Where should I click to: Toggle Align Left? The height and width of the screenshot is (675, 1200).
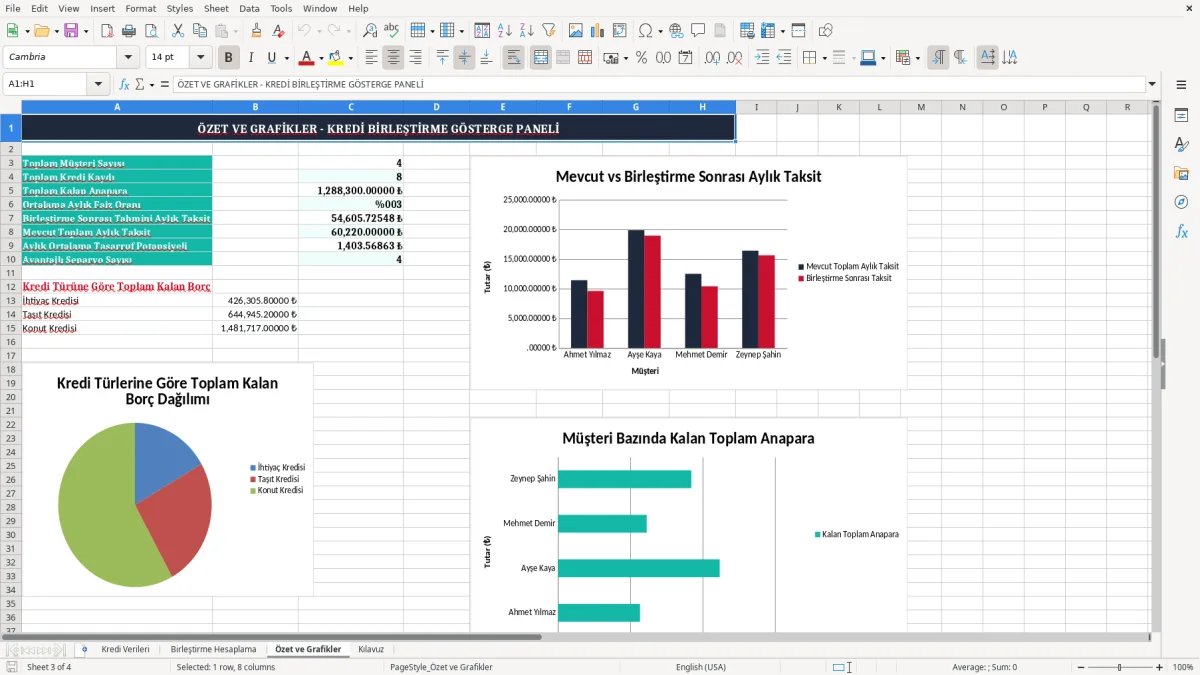(372, 58)
